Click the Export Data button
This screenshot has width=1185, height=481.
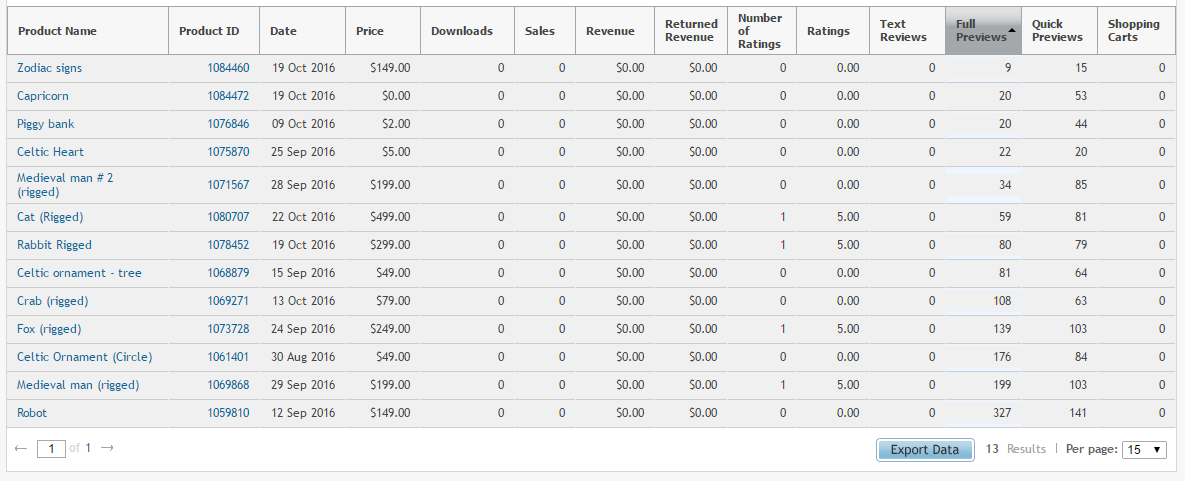click(924, 450)
